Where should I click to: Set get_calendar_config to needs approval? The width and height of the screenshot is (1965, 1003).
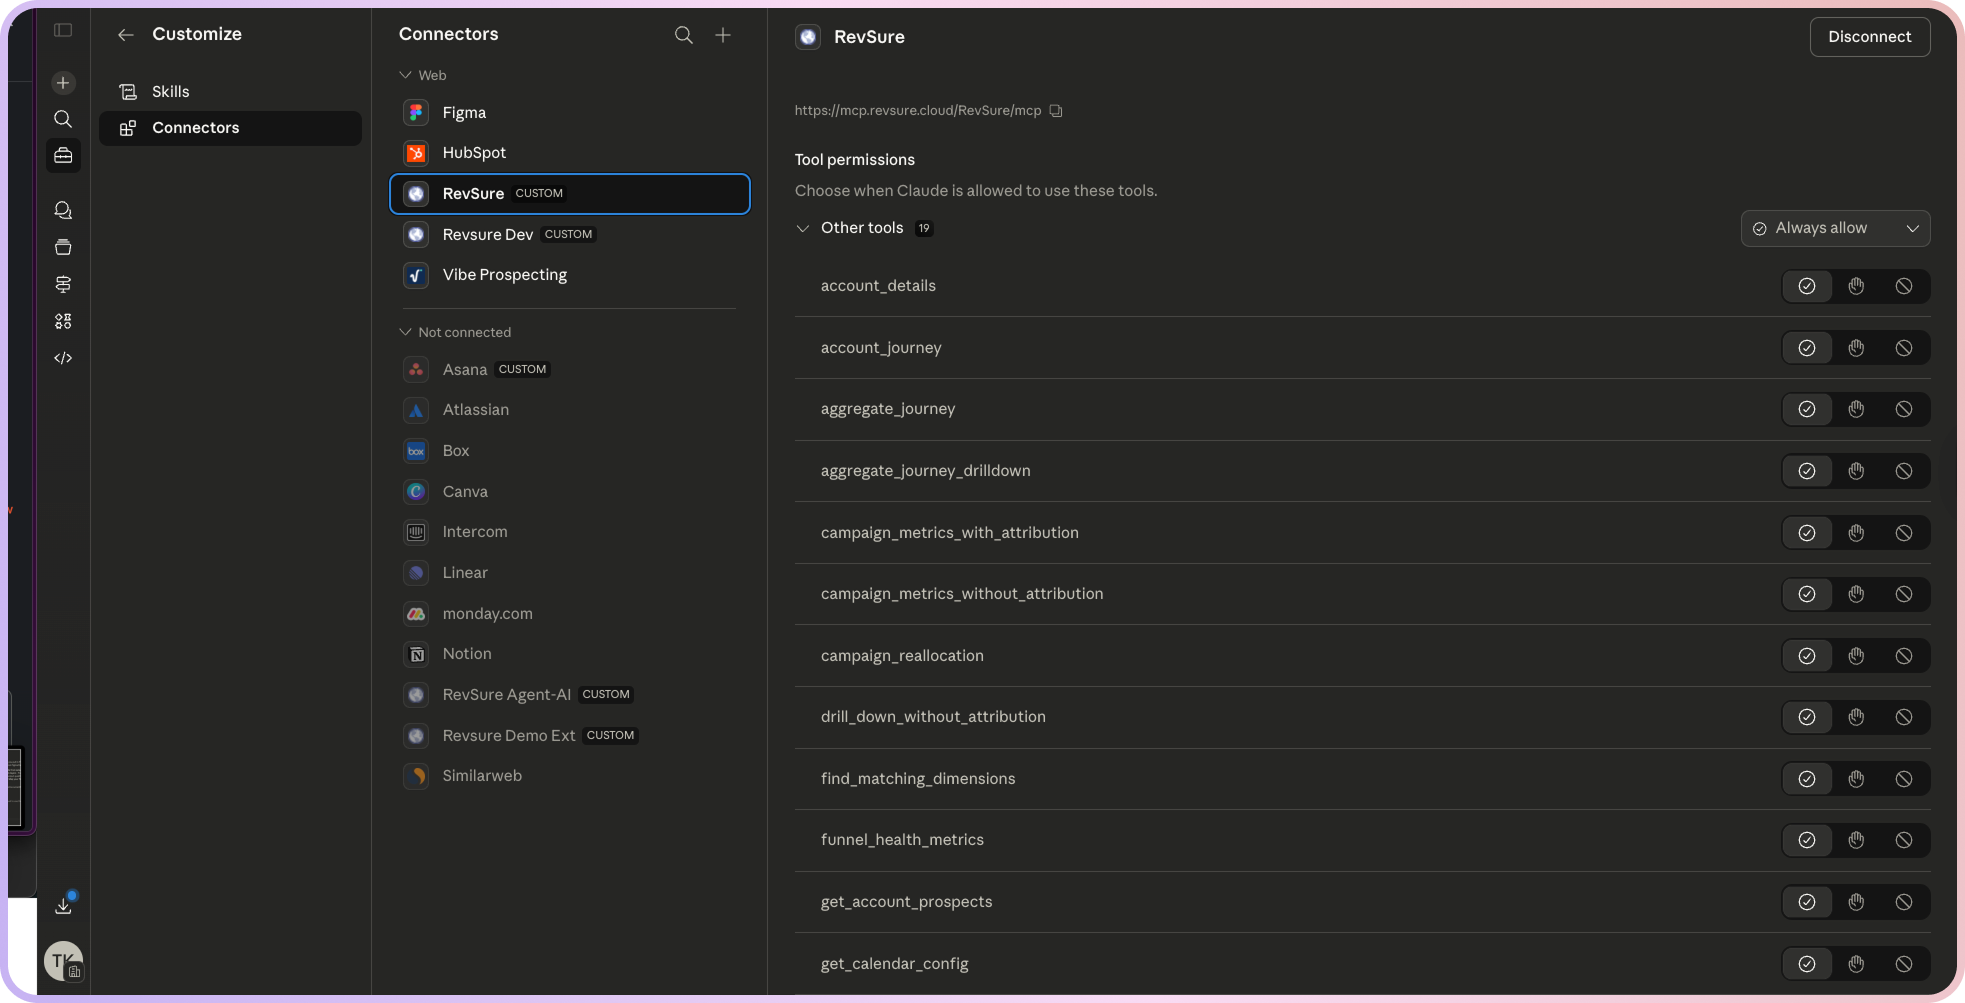(x=1856, y=964)
